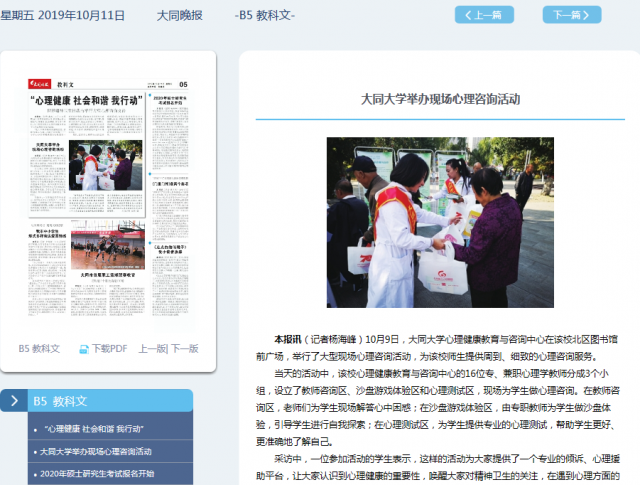Click newspaper name 大同晚报 in header

click(x=180, y=16)
